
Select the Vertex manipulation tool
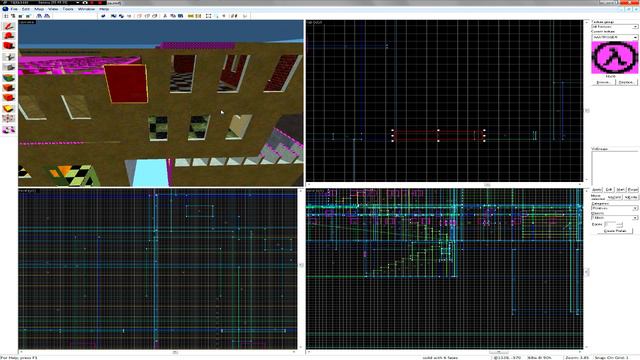tap(9, 119)
